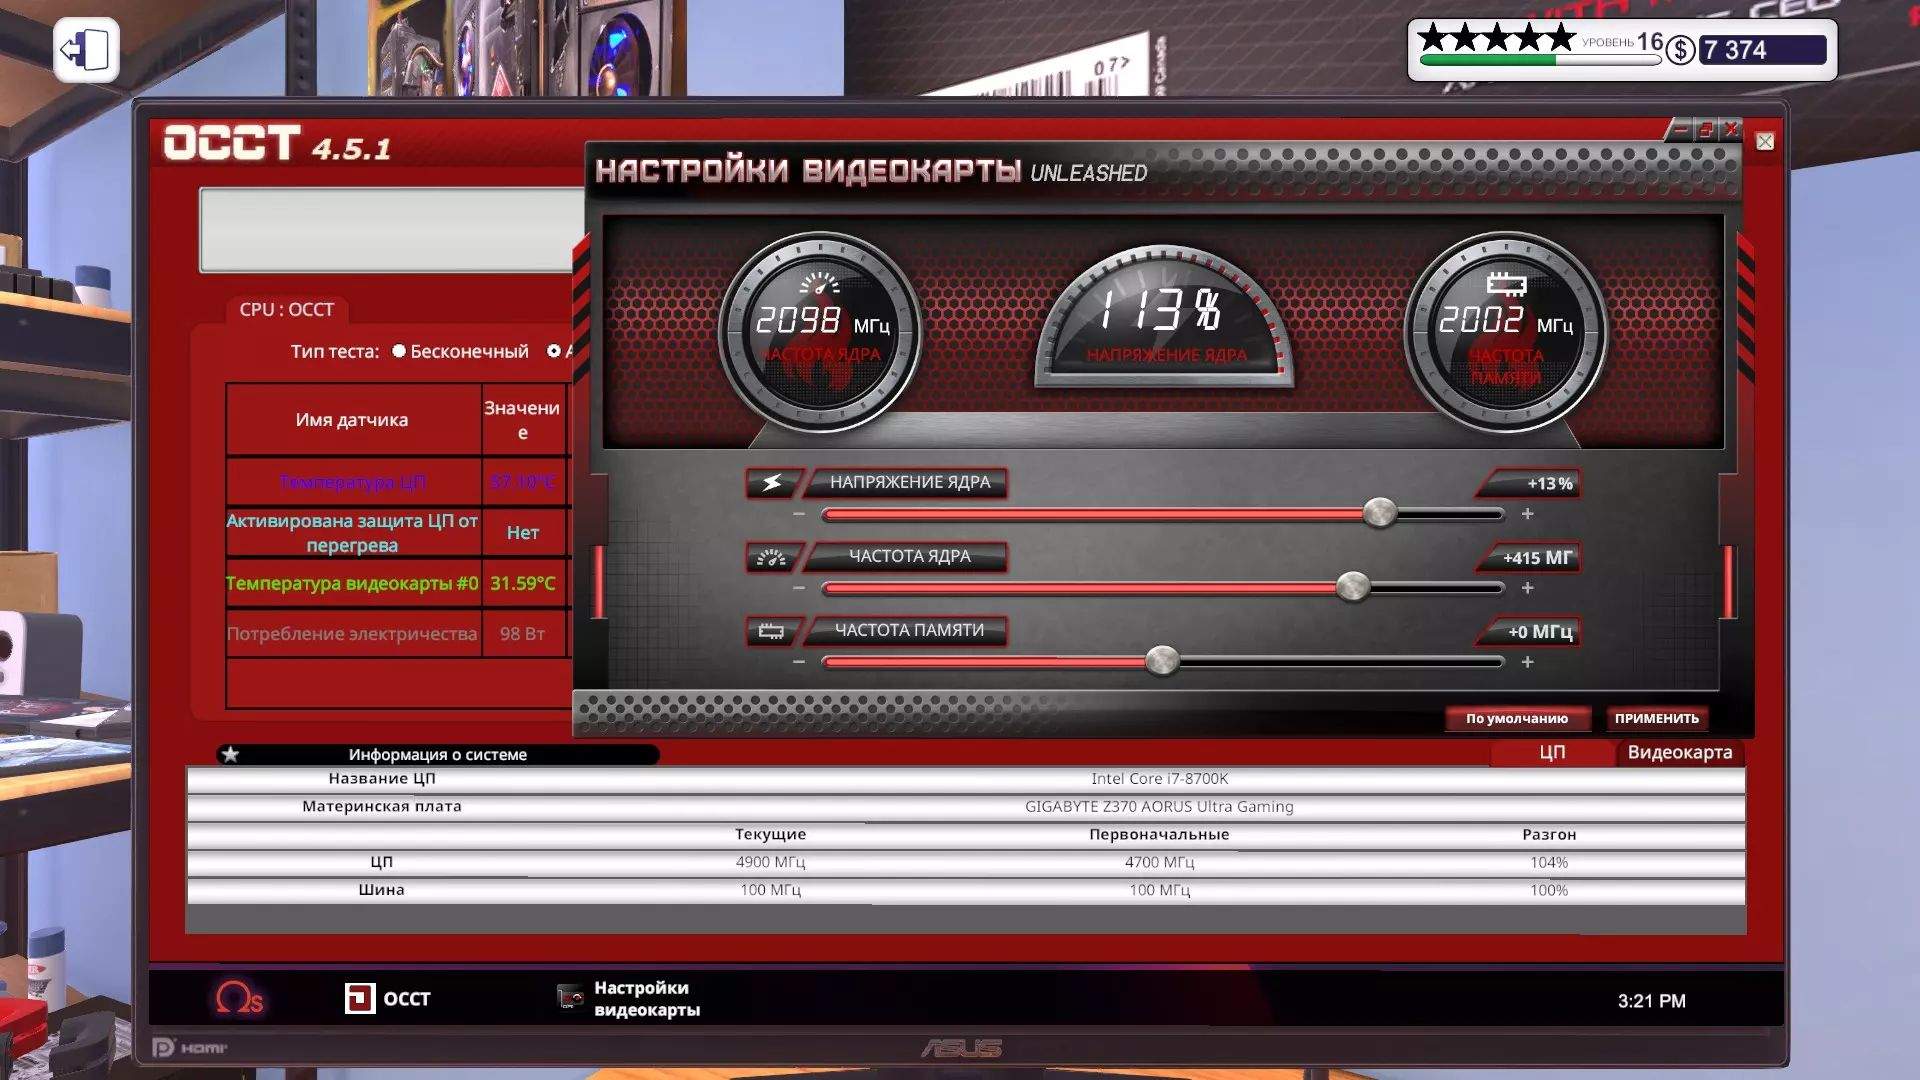Image resolution: width=1920 pixels, height=1080 pixels.
Task: Click the core frequency gauge icon
Action: tap(772, 557)
